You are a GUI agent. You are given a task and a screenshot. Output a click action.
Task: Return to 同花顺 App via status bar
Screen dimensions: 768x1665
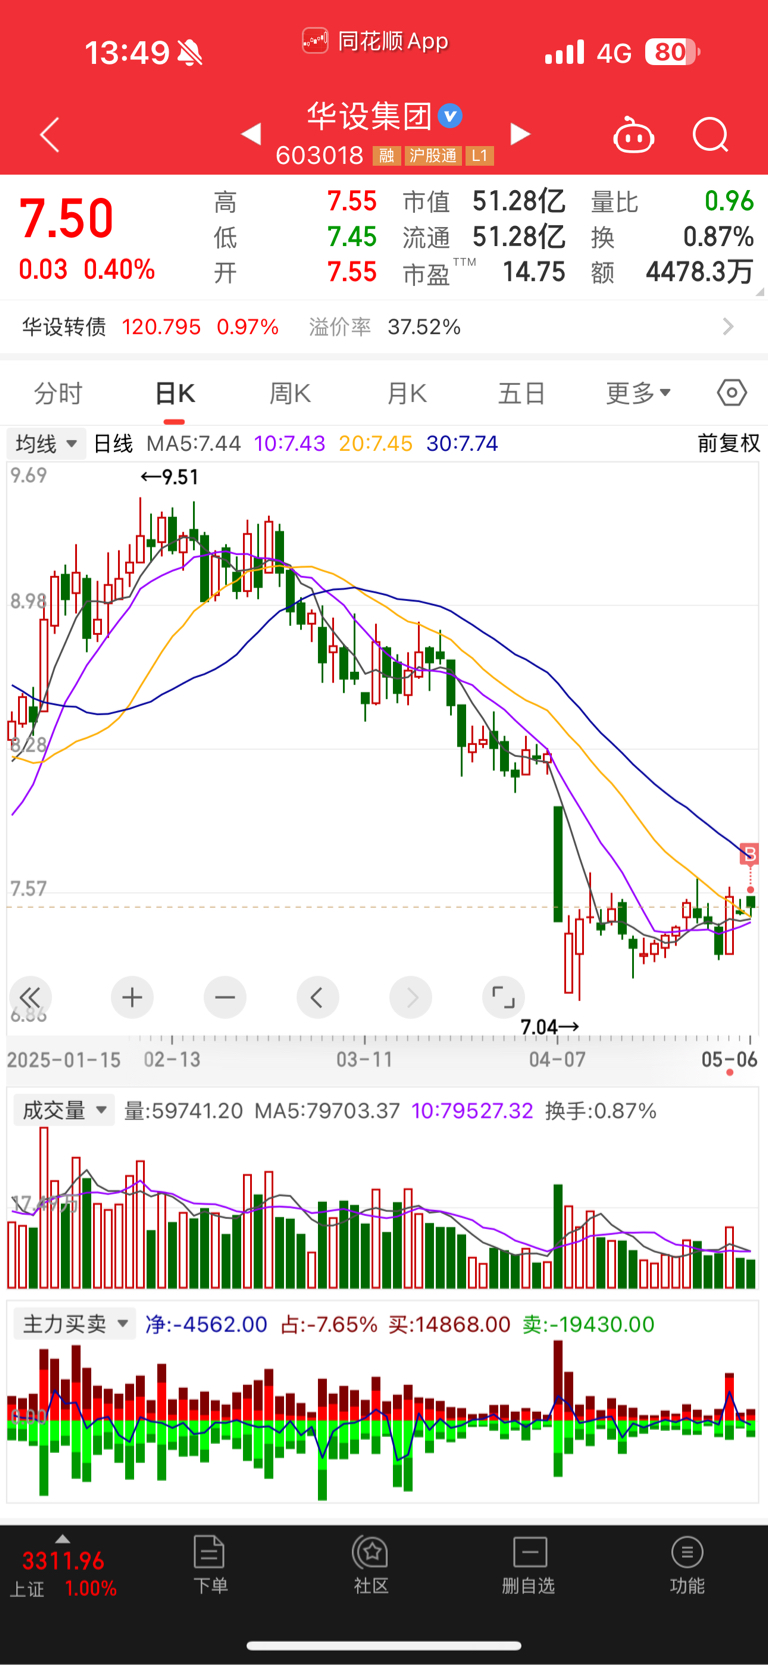click(375, 41)
